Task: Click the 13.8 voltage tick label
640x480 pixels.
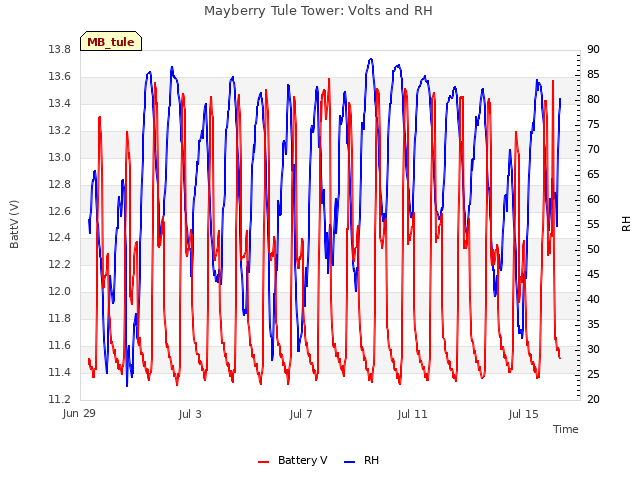Action: coord(59,50)
